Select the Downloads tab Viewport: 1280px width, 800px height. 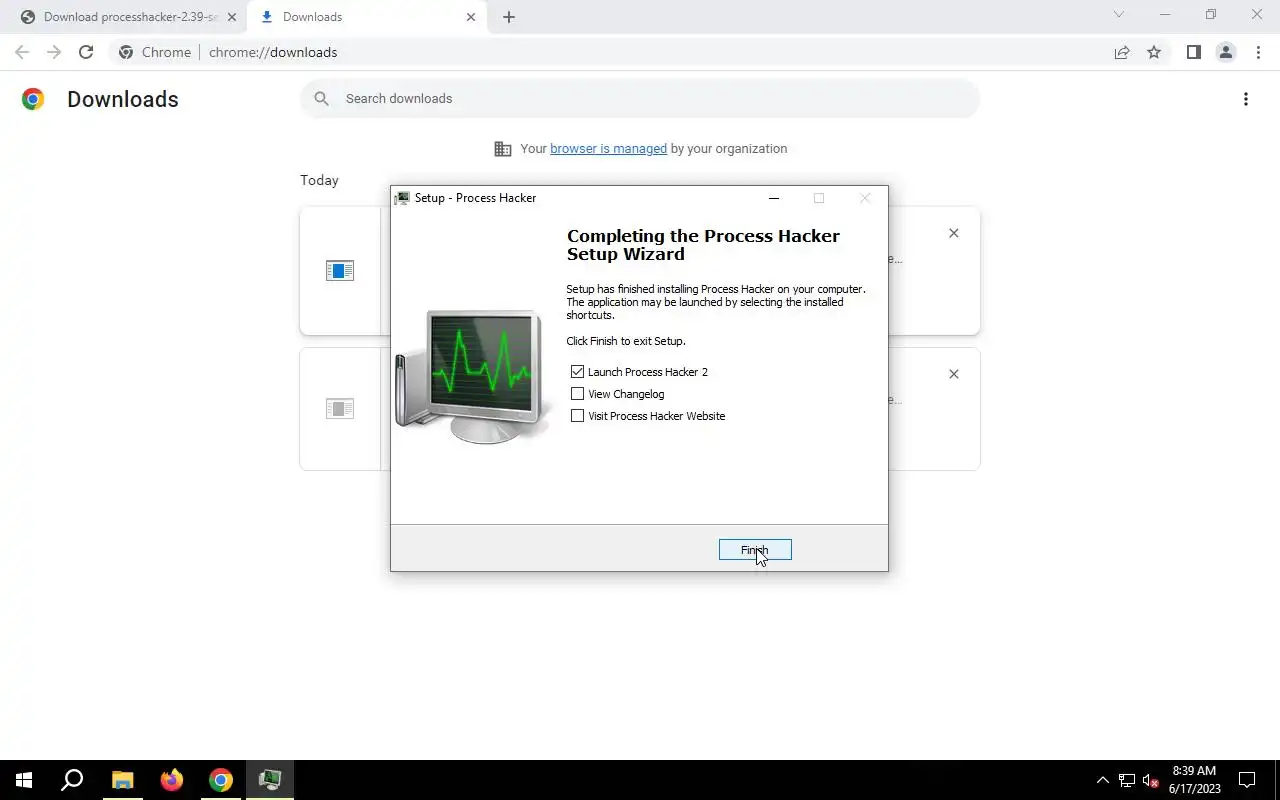pyautogui.click(x=365, y=17)
